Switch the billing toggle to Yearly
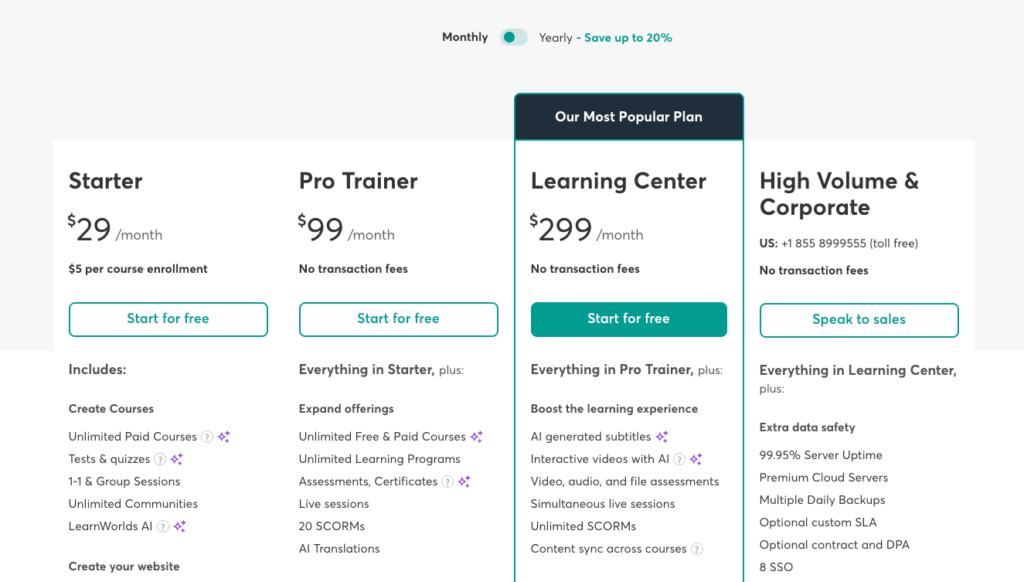This screenshot has height=582, width=1024. [x=513, y=36]
